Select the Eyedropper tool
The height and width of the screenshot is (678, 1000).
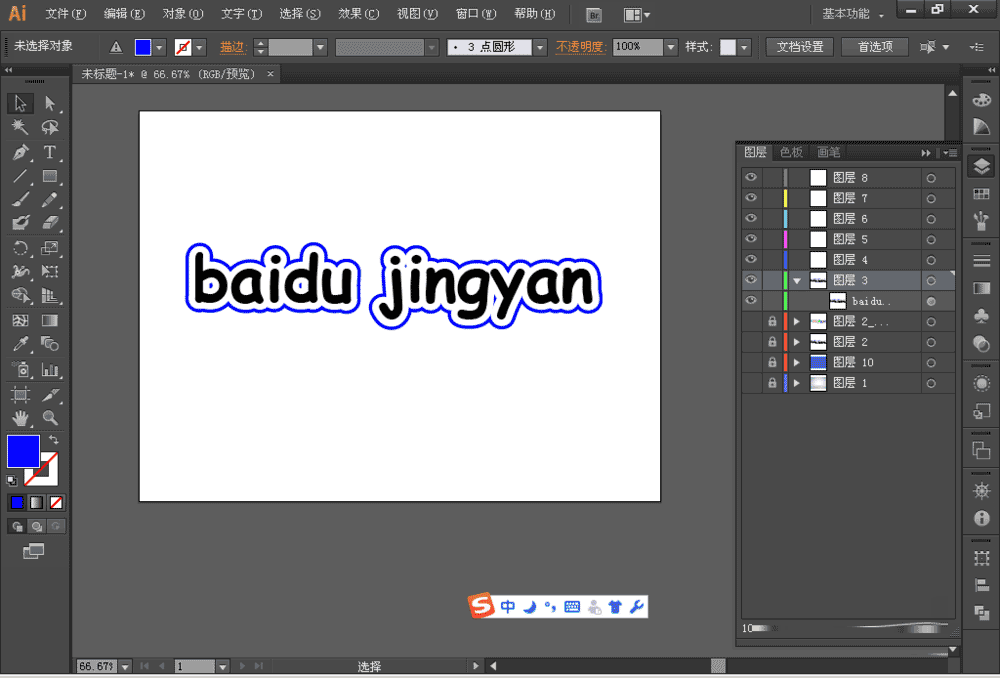pyautogui.click(x=20, y=344)
